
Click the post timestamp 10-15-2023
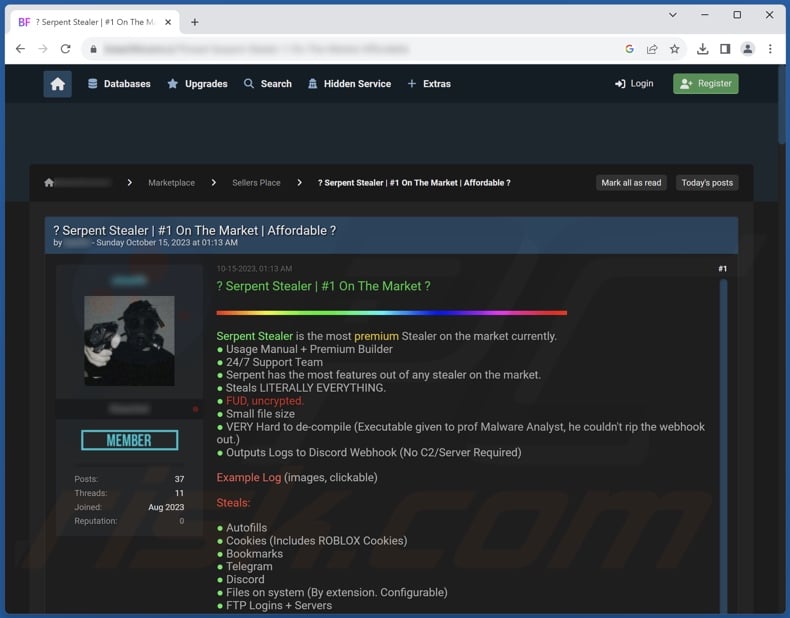(x=254, y=269)
